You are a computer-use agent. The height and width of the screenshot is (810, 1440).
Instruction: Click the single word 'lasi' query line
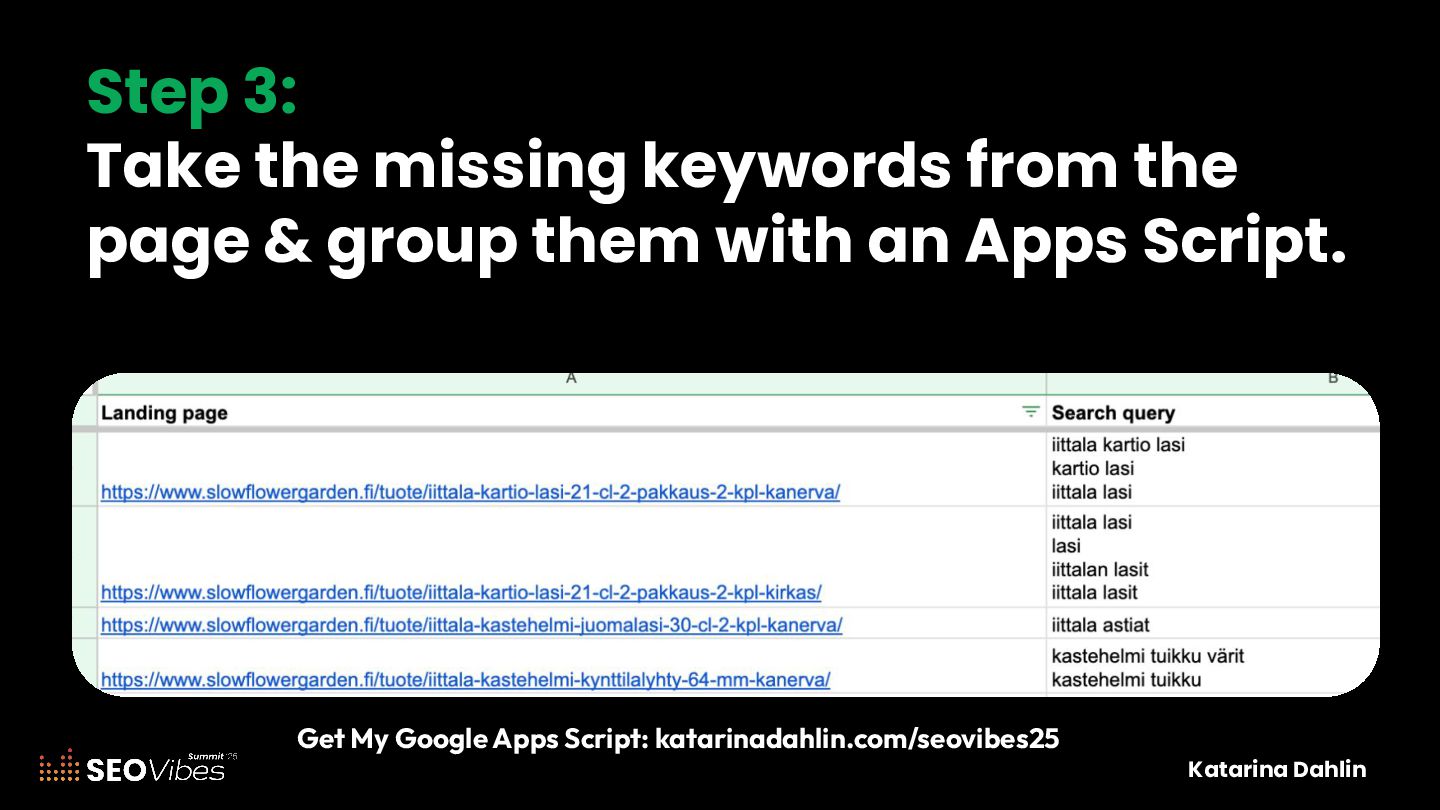1066,546
